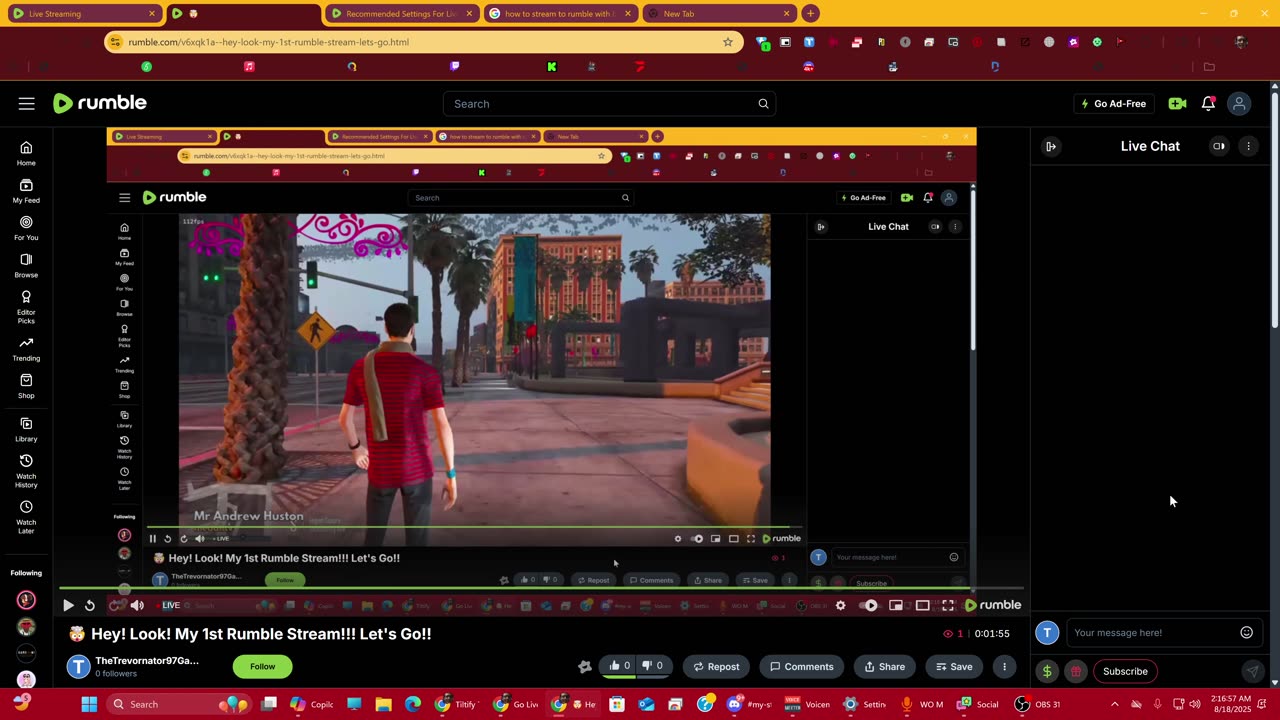This screenshot has width=1280, height=720.
Task: Click the dollar Rant icon
Action: (1047, 671)
